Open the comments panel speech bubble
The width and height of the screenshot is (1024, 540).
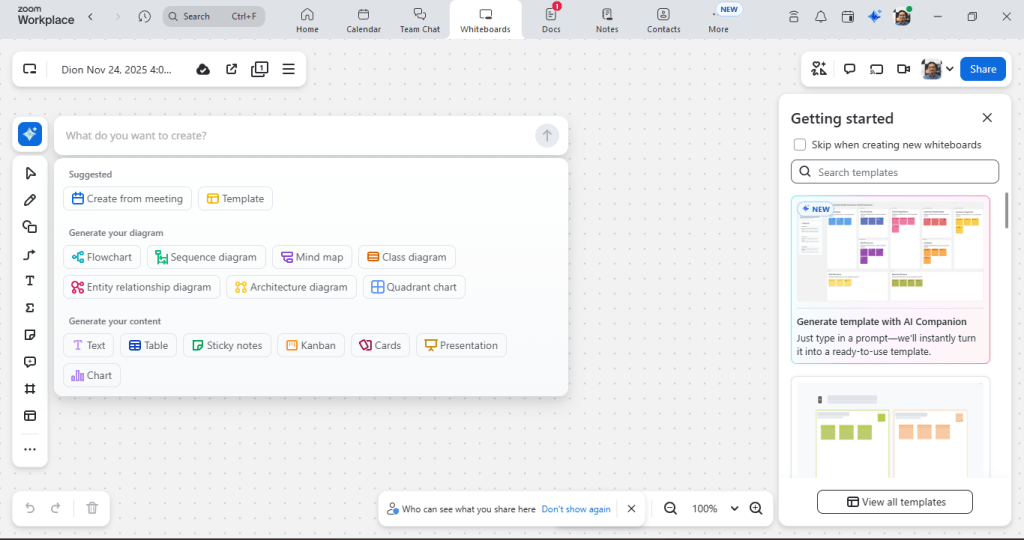(850, 69)
